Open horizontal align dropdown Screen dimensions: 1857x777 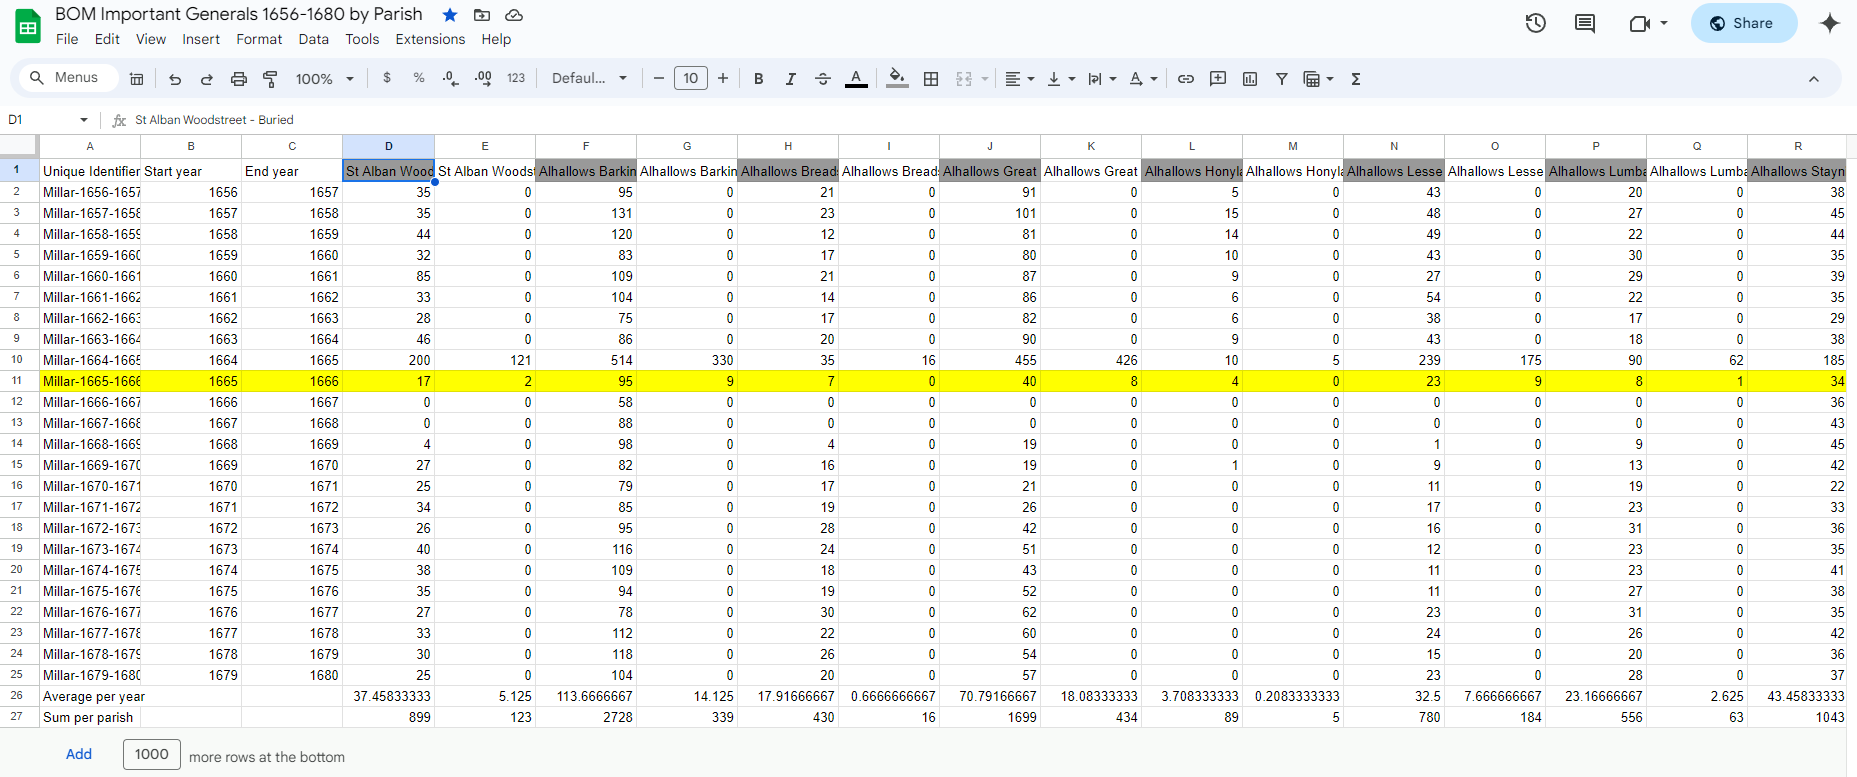(x=1019, y=79)
